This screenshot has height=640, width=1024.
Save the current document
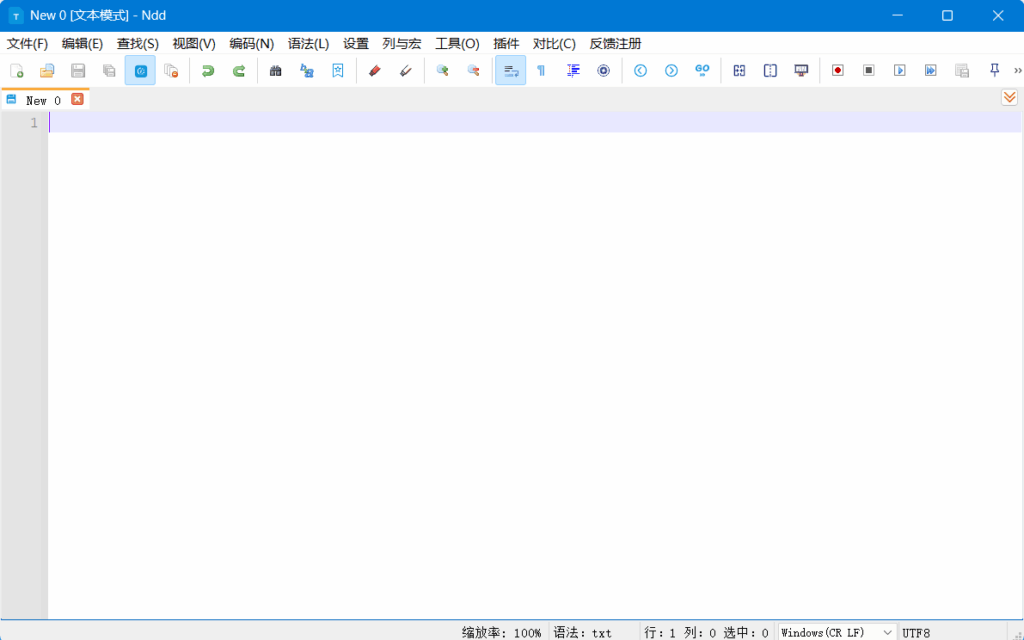coord(78,70)
